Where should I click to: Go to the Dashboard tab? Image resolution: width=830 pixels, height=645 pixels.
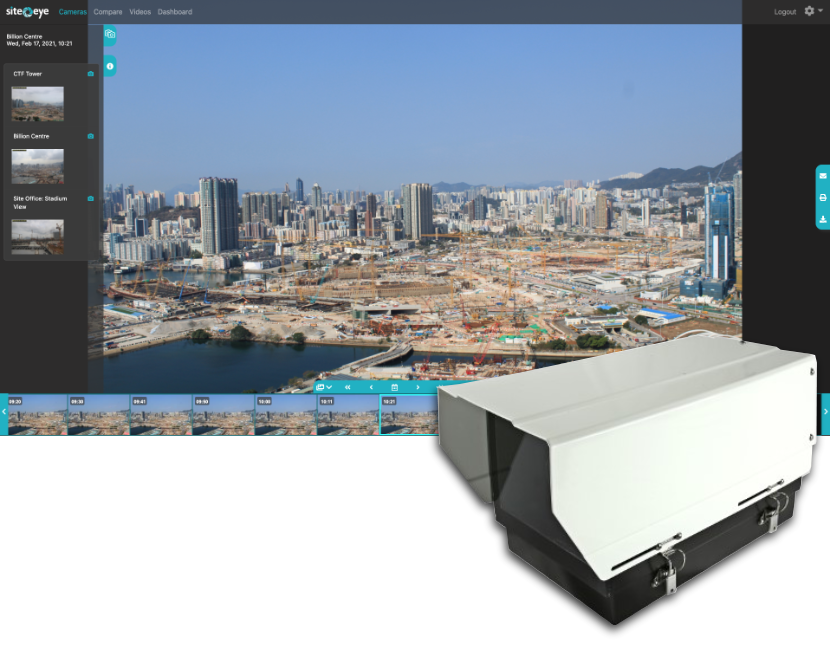[175, 12]
